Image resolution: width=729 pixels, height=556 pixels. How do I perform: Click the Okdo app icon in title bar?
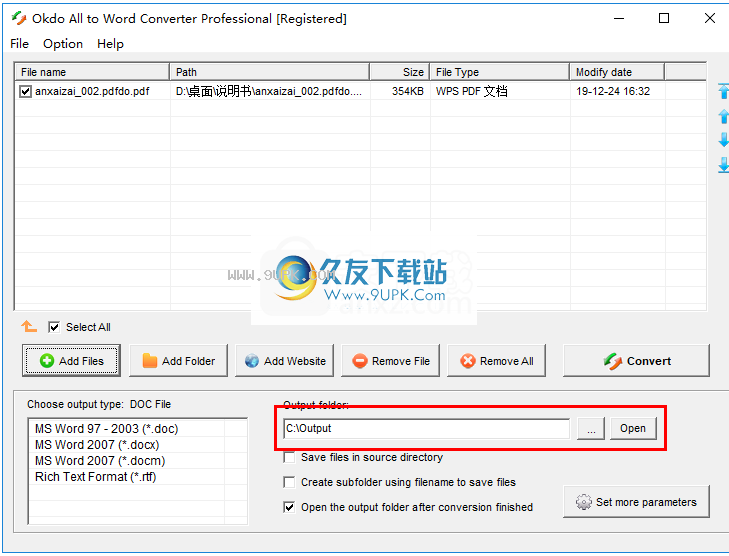coord(19,19)
